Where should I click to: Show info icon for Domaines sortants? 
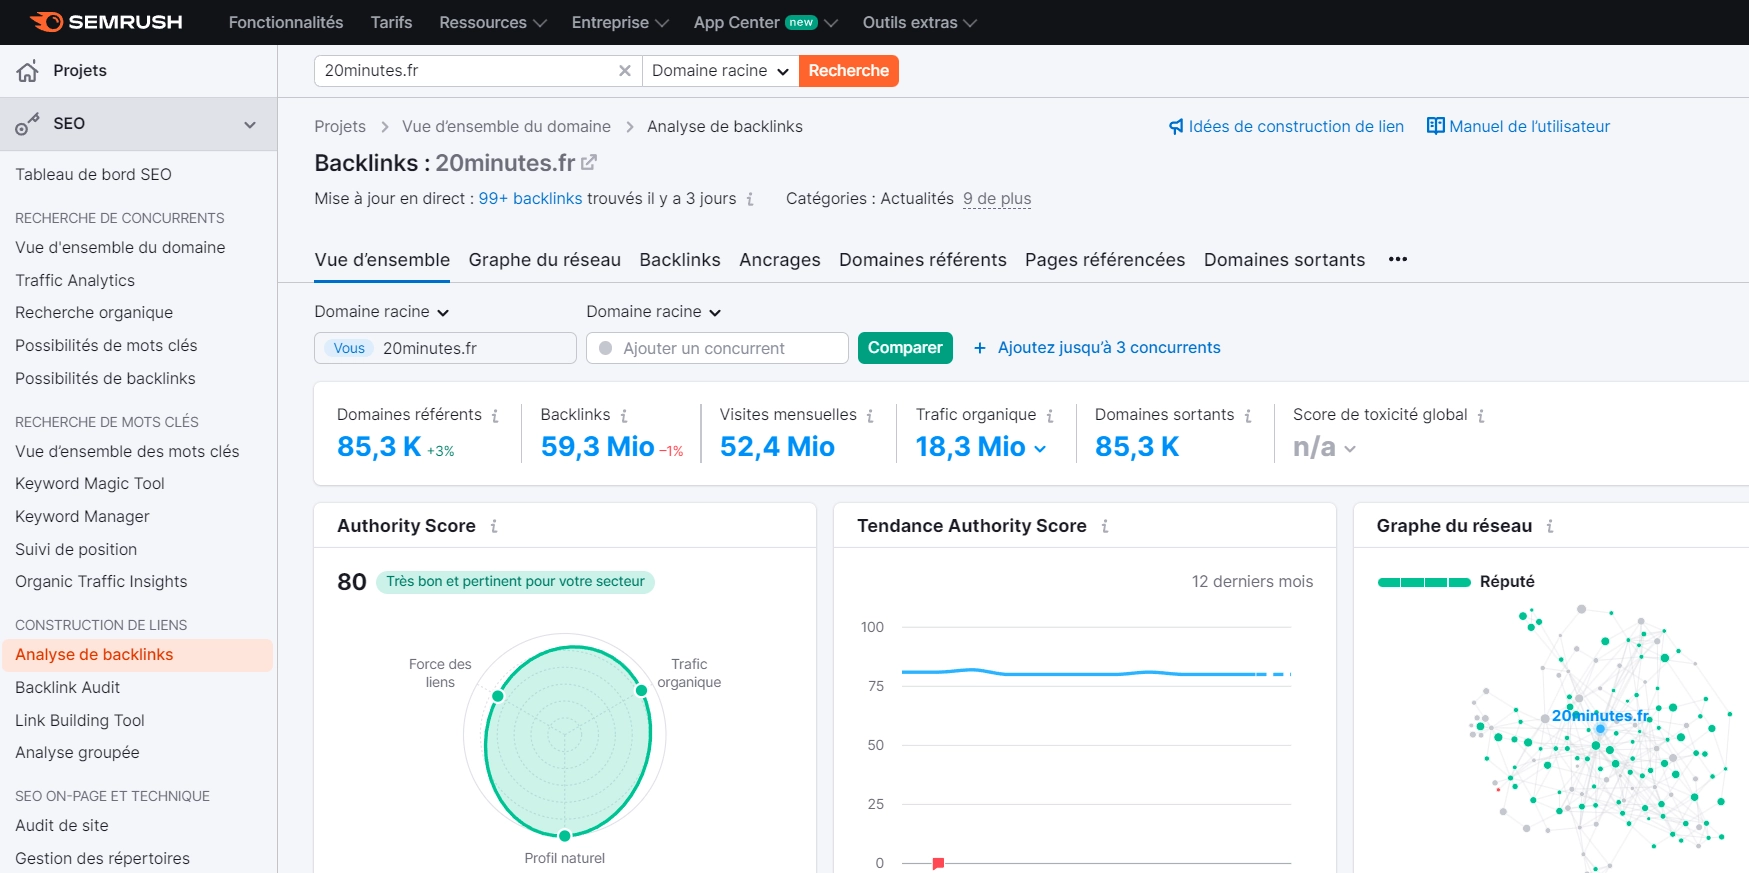(1248, 415)
